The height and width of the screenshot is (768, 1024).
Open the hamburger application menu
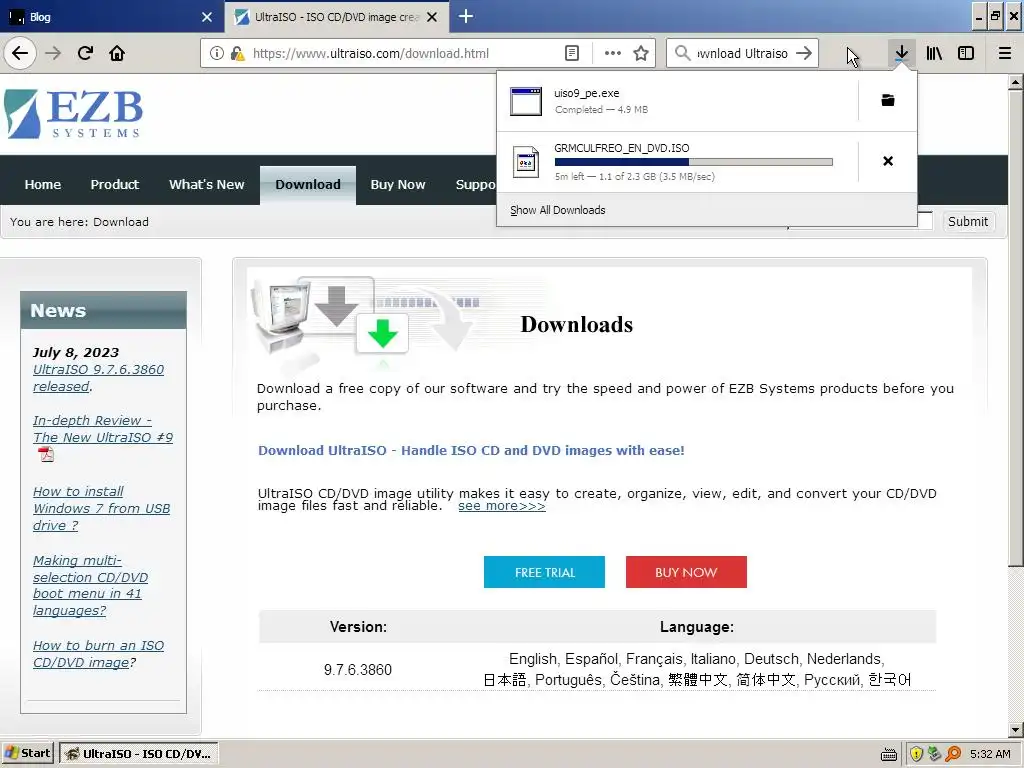(x=1005, y=53)
